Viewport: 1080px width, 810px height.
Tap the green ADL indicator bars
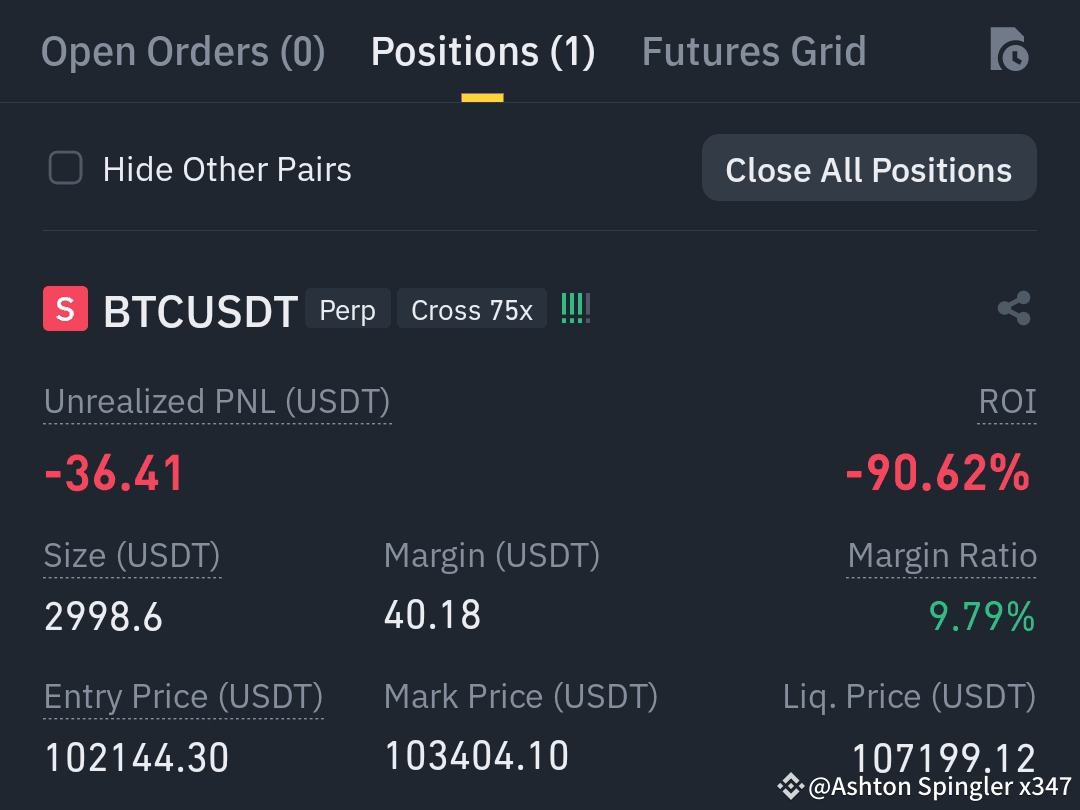click(576, 309)
